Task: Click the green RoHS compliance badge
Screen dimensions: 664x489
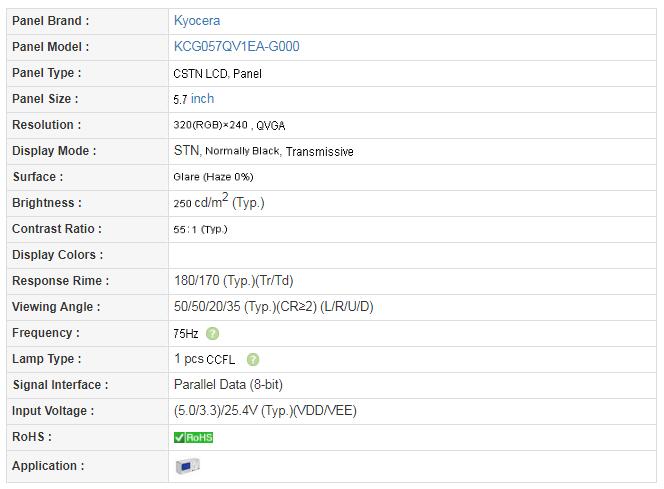Action: click(194, 437)
